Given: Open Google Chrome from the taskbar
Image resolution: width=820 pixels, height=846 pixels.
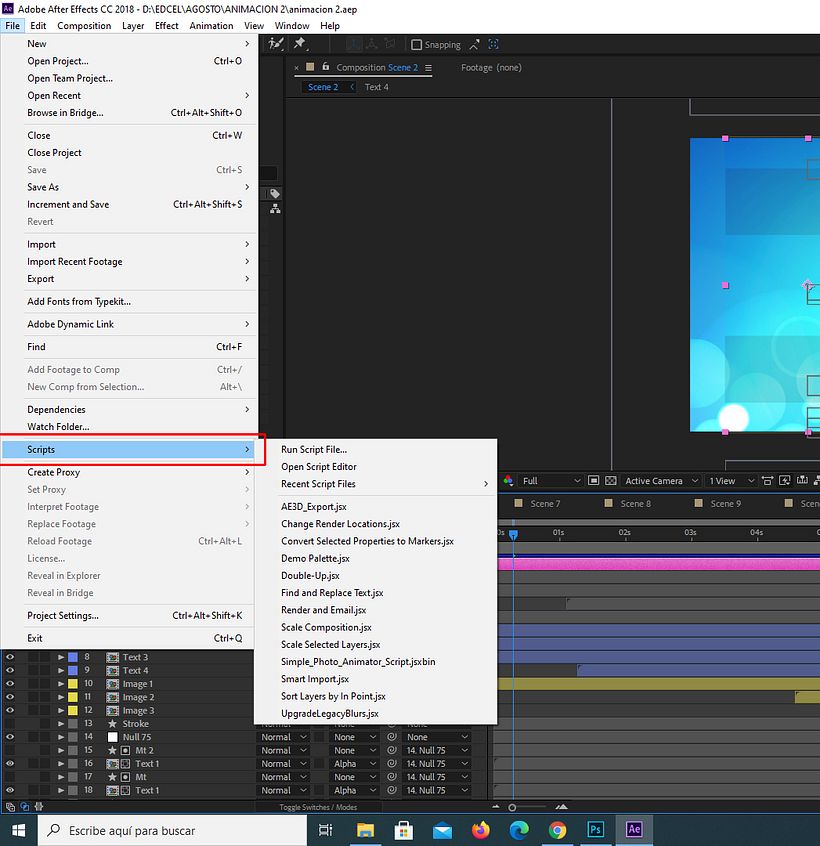Looking at the screenshot, I should pos(557,829).
